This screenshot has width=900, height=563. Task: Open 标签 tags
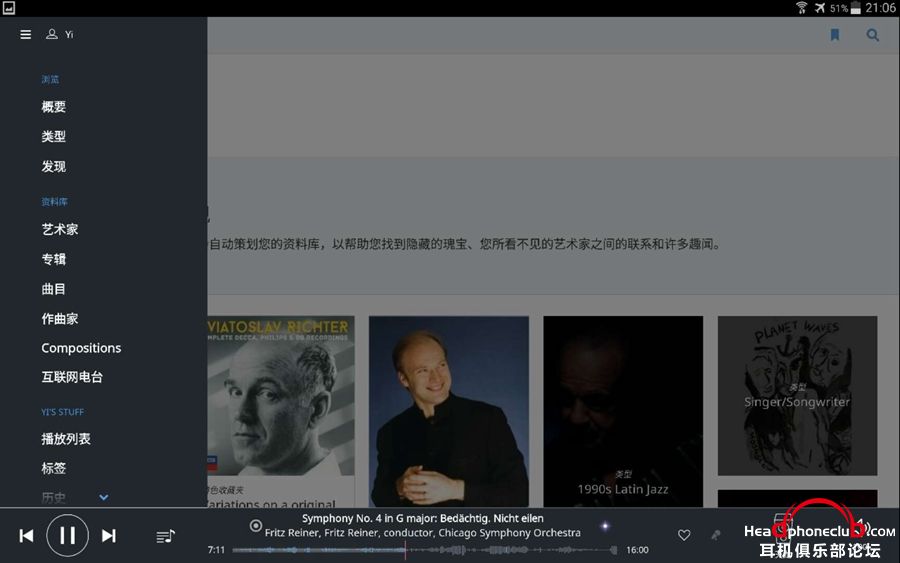point(53,468)
